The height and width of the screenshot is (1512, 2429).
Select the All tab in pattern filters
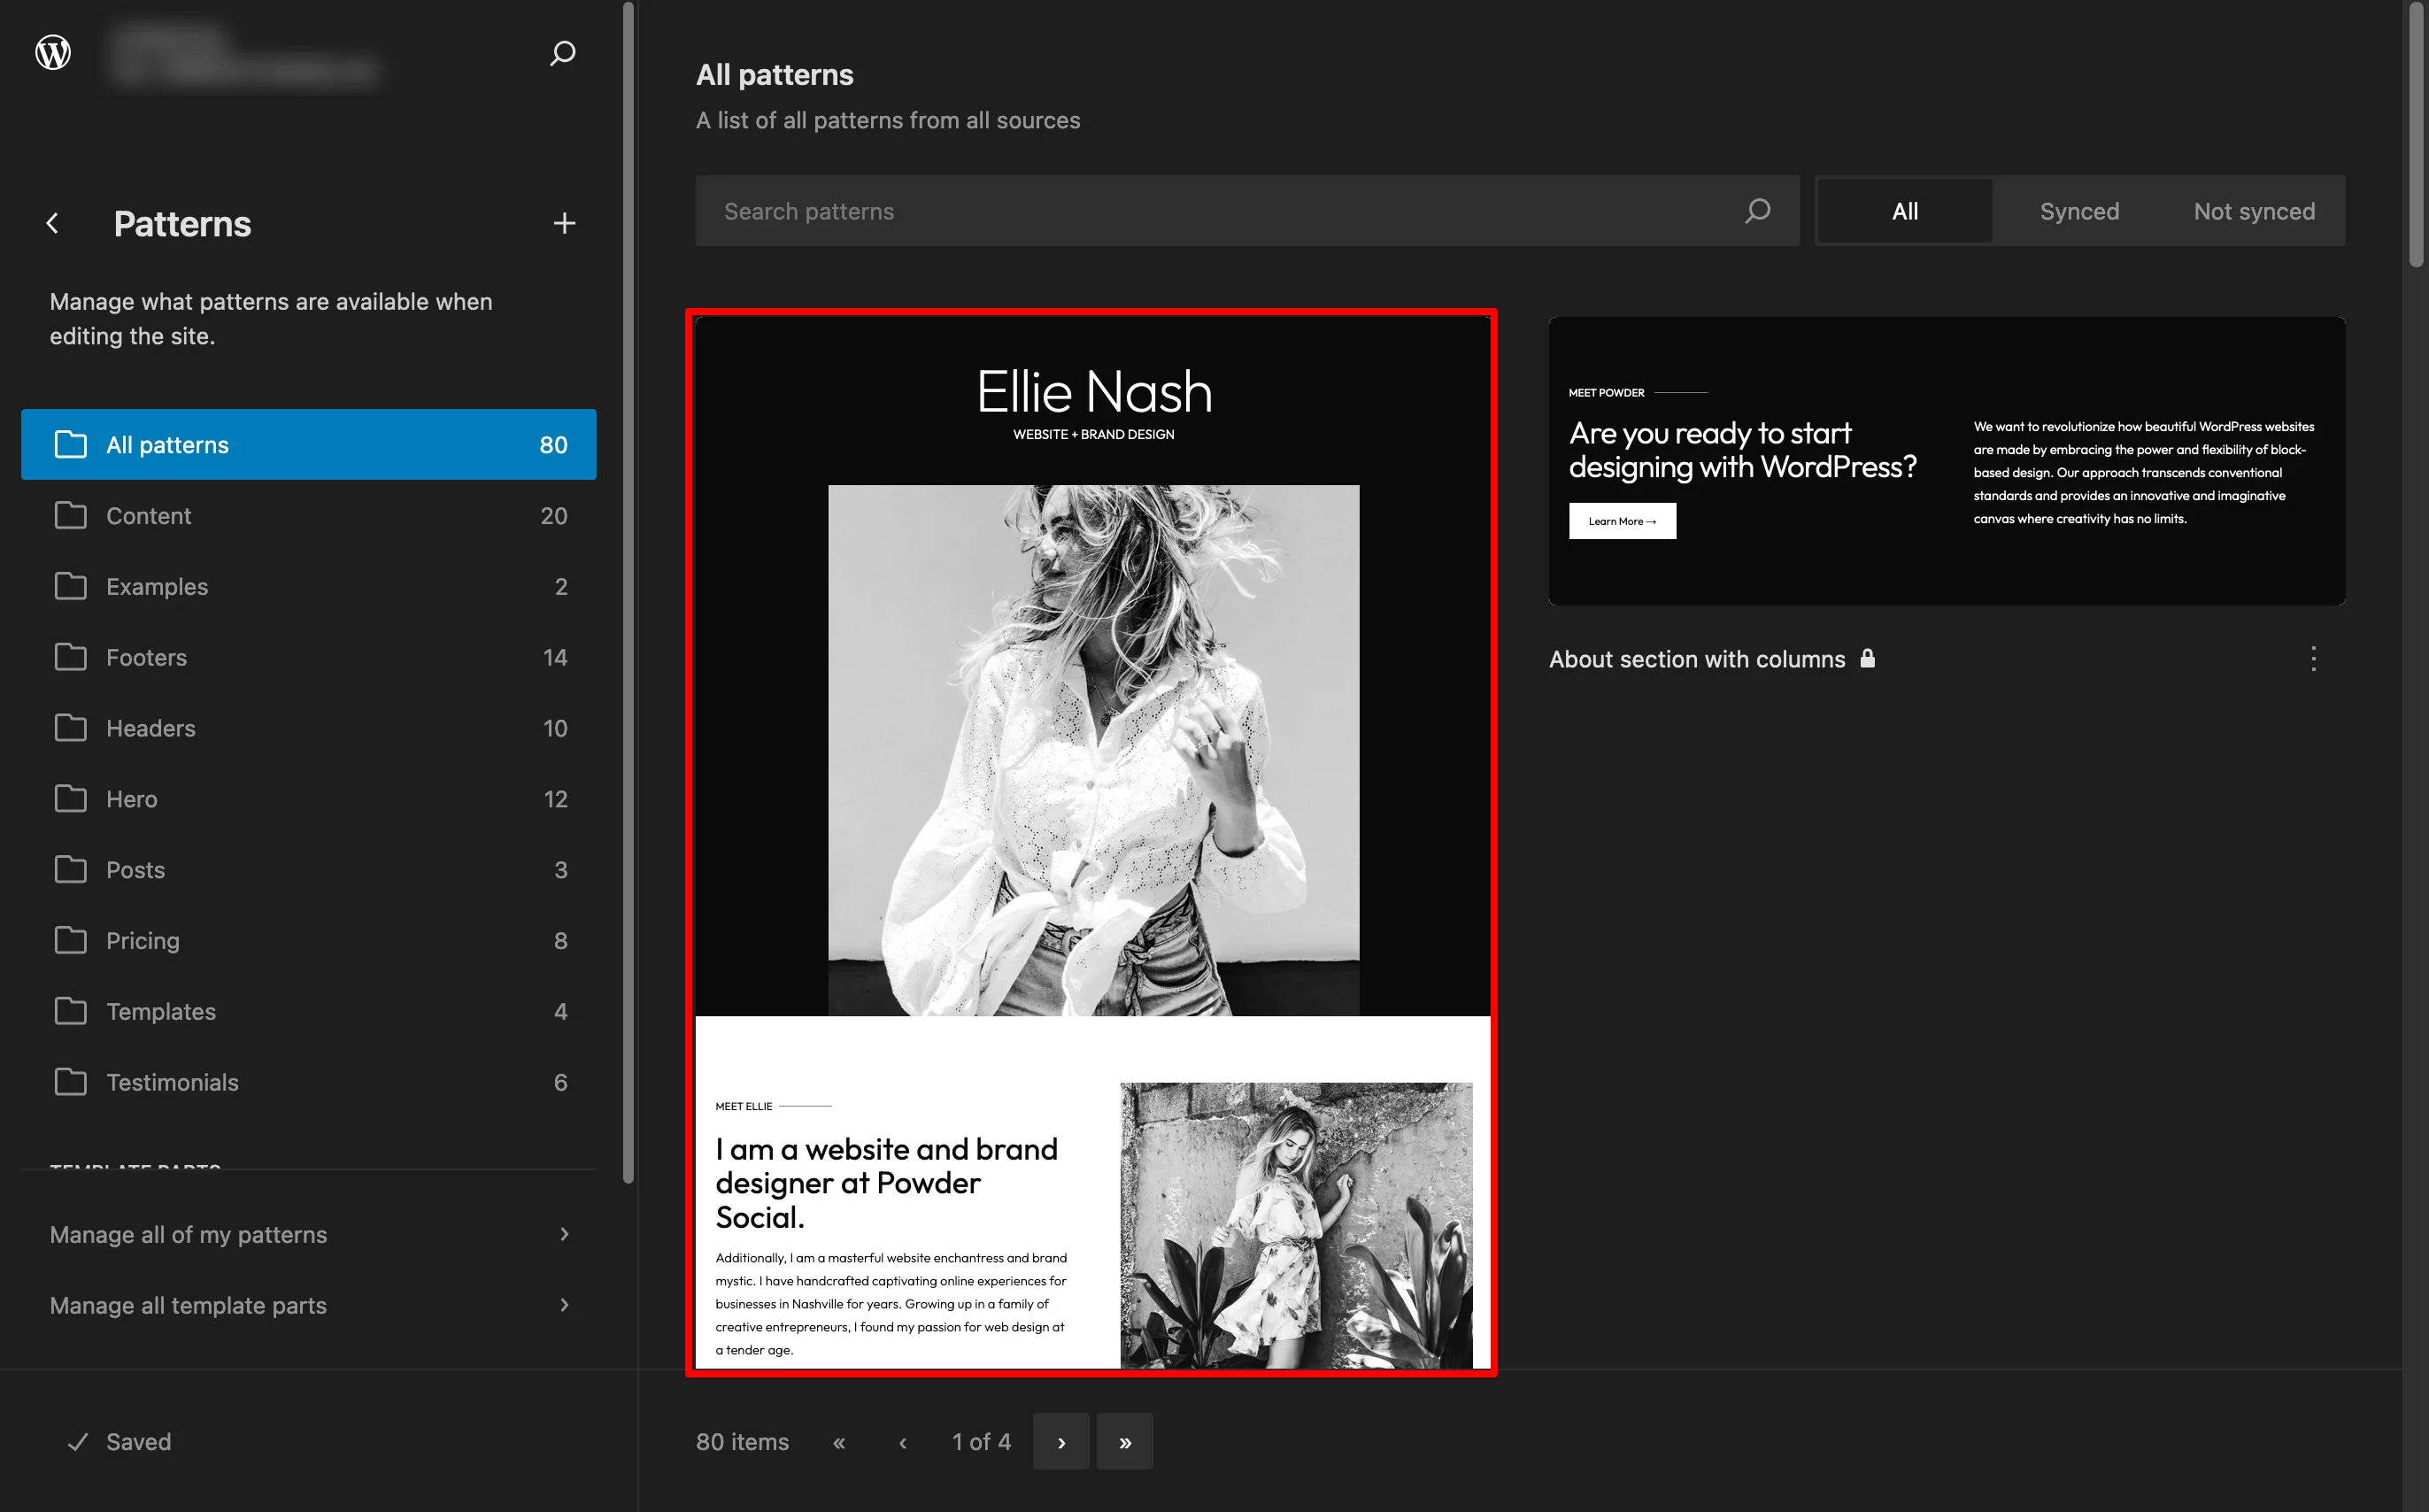tap(1905, 209)
